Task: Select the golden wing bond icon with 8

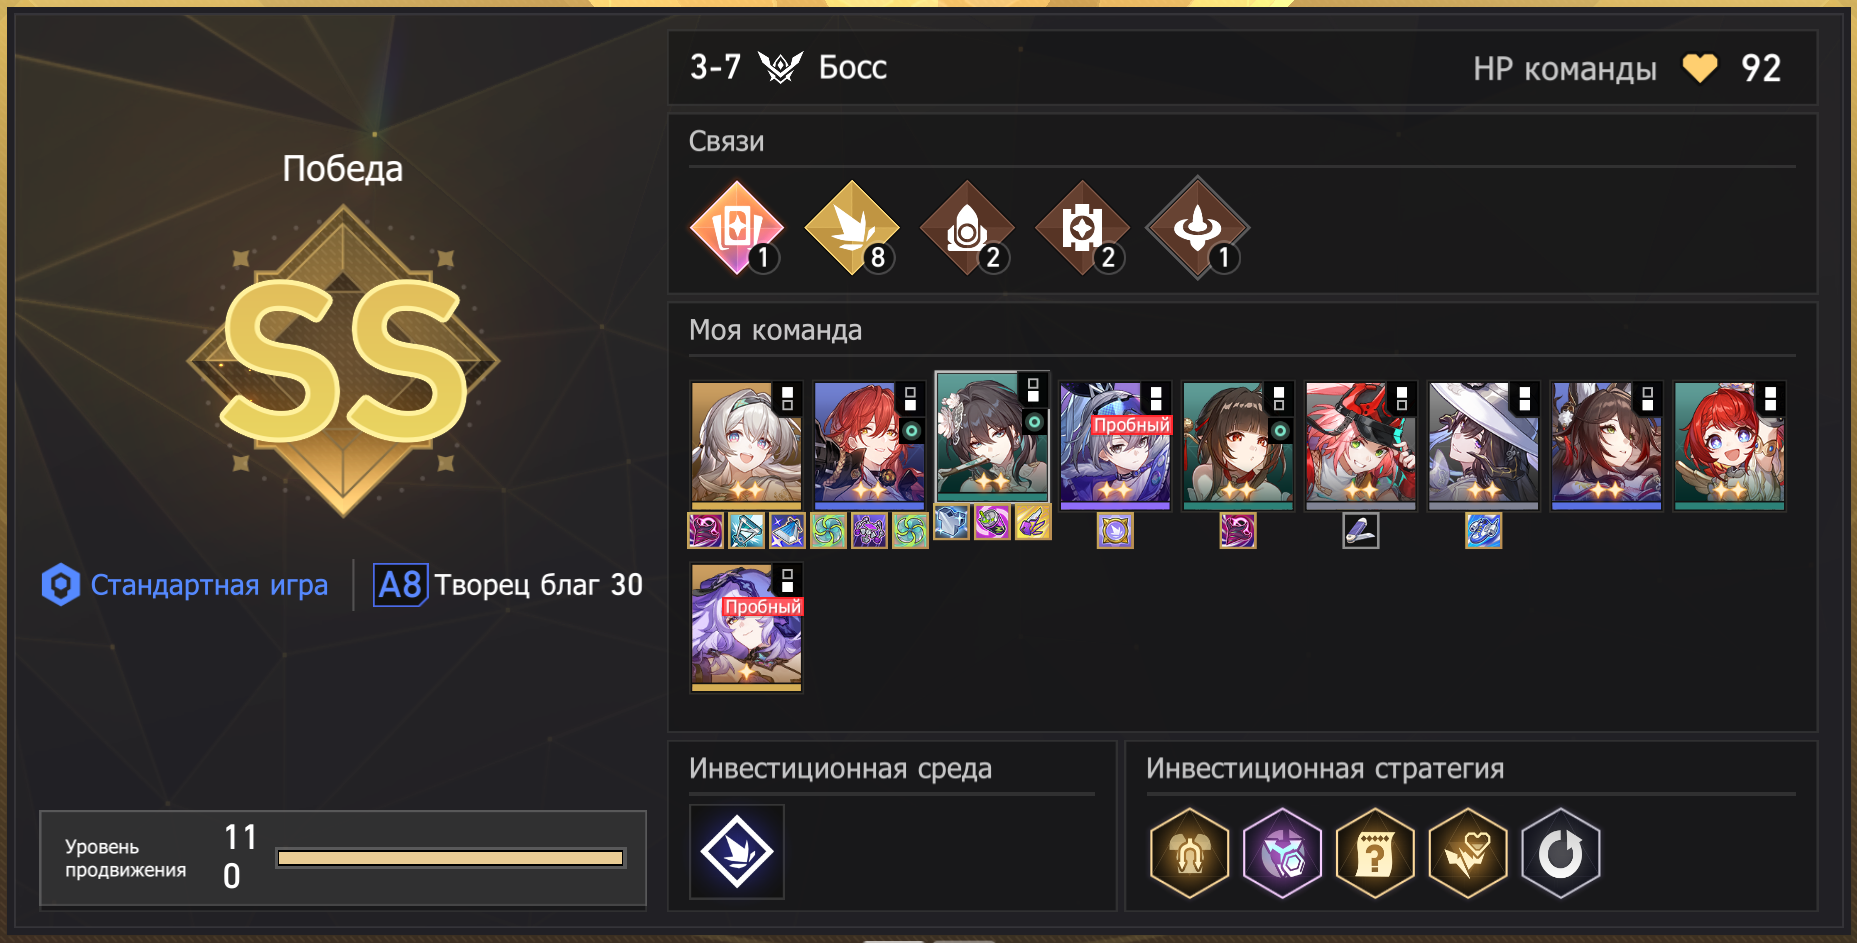Action: (x=852, y=228)
